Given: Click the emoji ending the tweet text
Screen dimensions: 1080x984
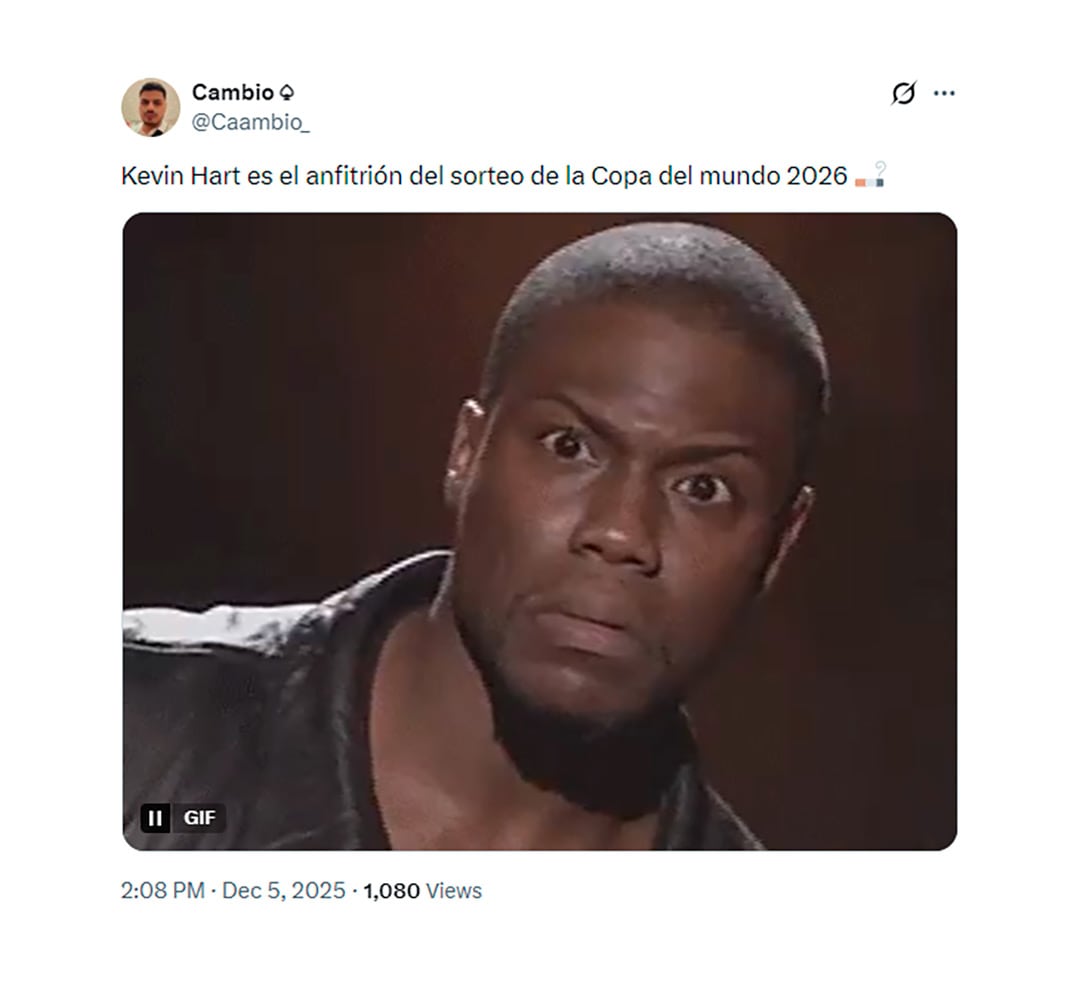Looking at the screenshot, I should (870, 175).
